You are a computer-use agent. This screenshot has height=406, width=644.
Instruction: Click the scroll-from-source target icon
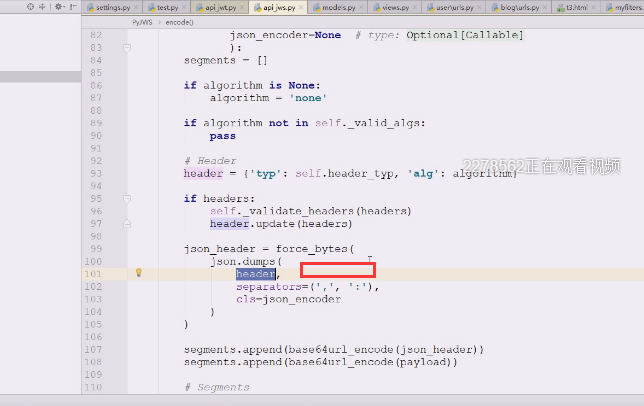click(30, 7)
